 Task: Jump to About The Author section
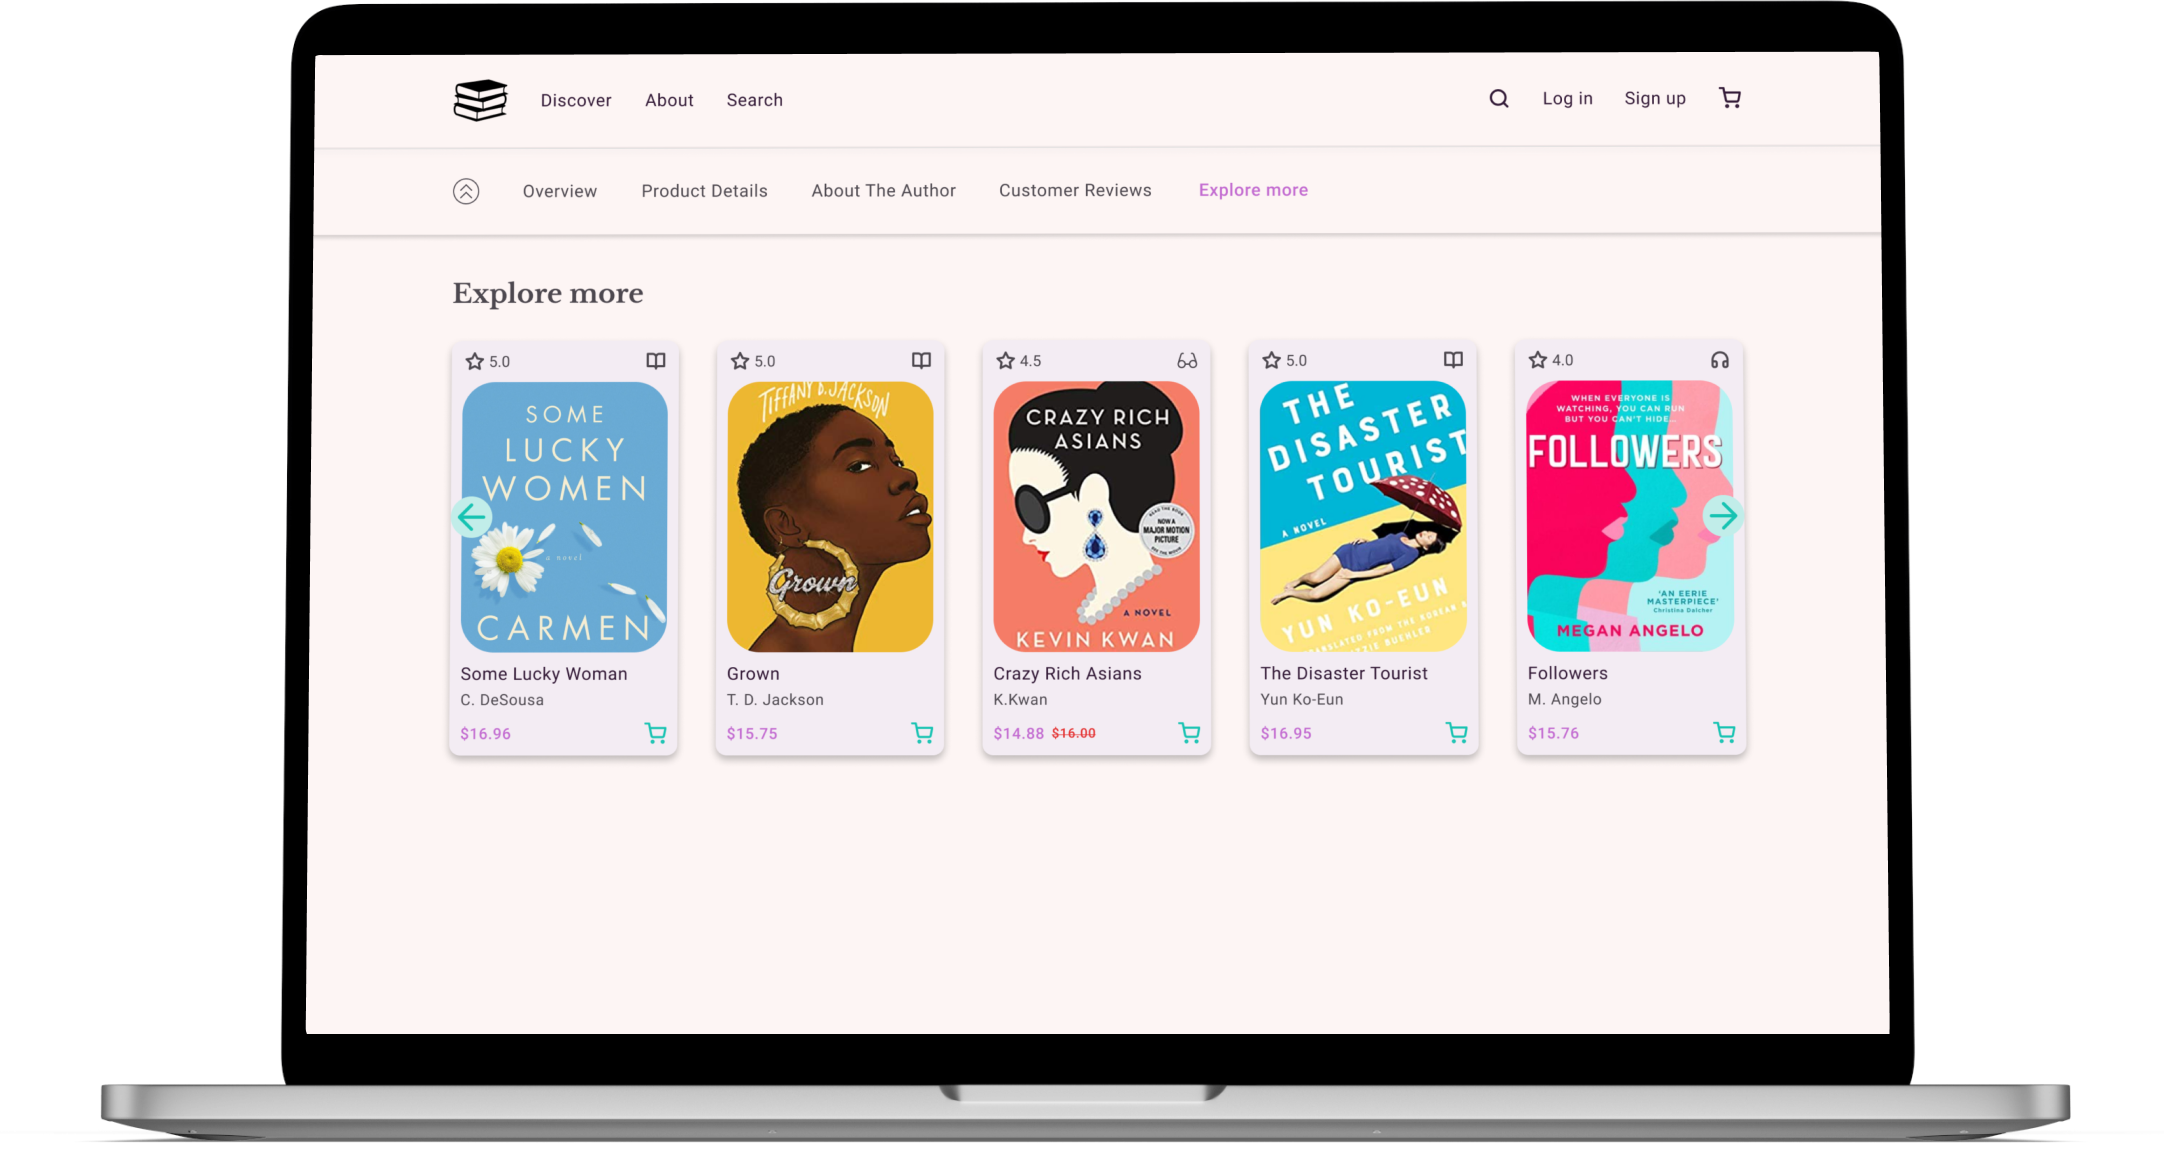[x=883, y=190]
